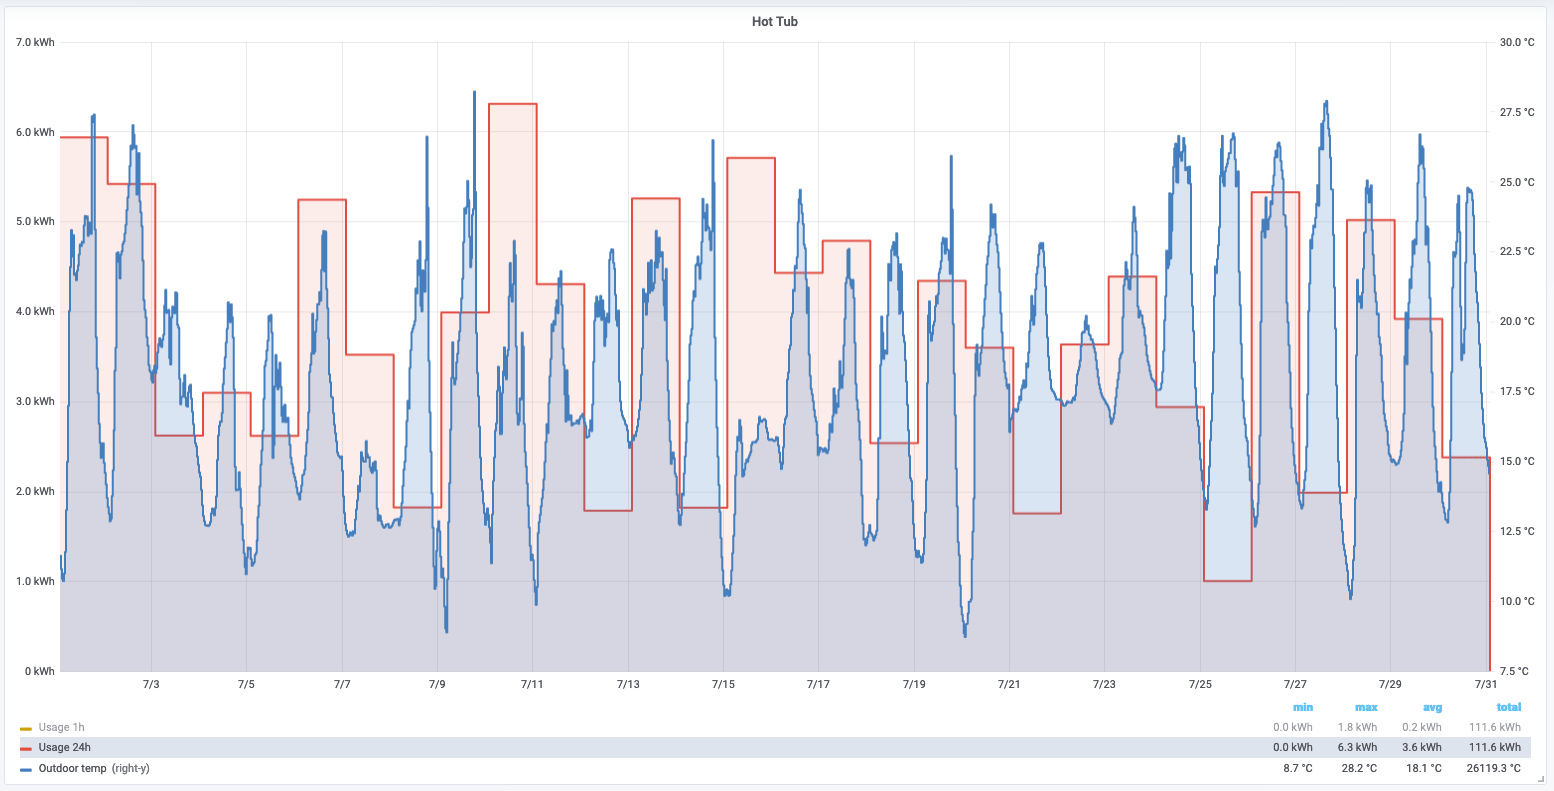Click the 7/27 x-axis date label
This screenshot has height=791, width=1554.
[x=1295, y=684]
